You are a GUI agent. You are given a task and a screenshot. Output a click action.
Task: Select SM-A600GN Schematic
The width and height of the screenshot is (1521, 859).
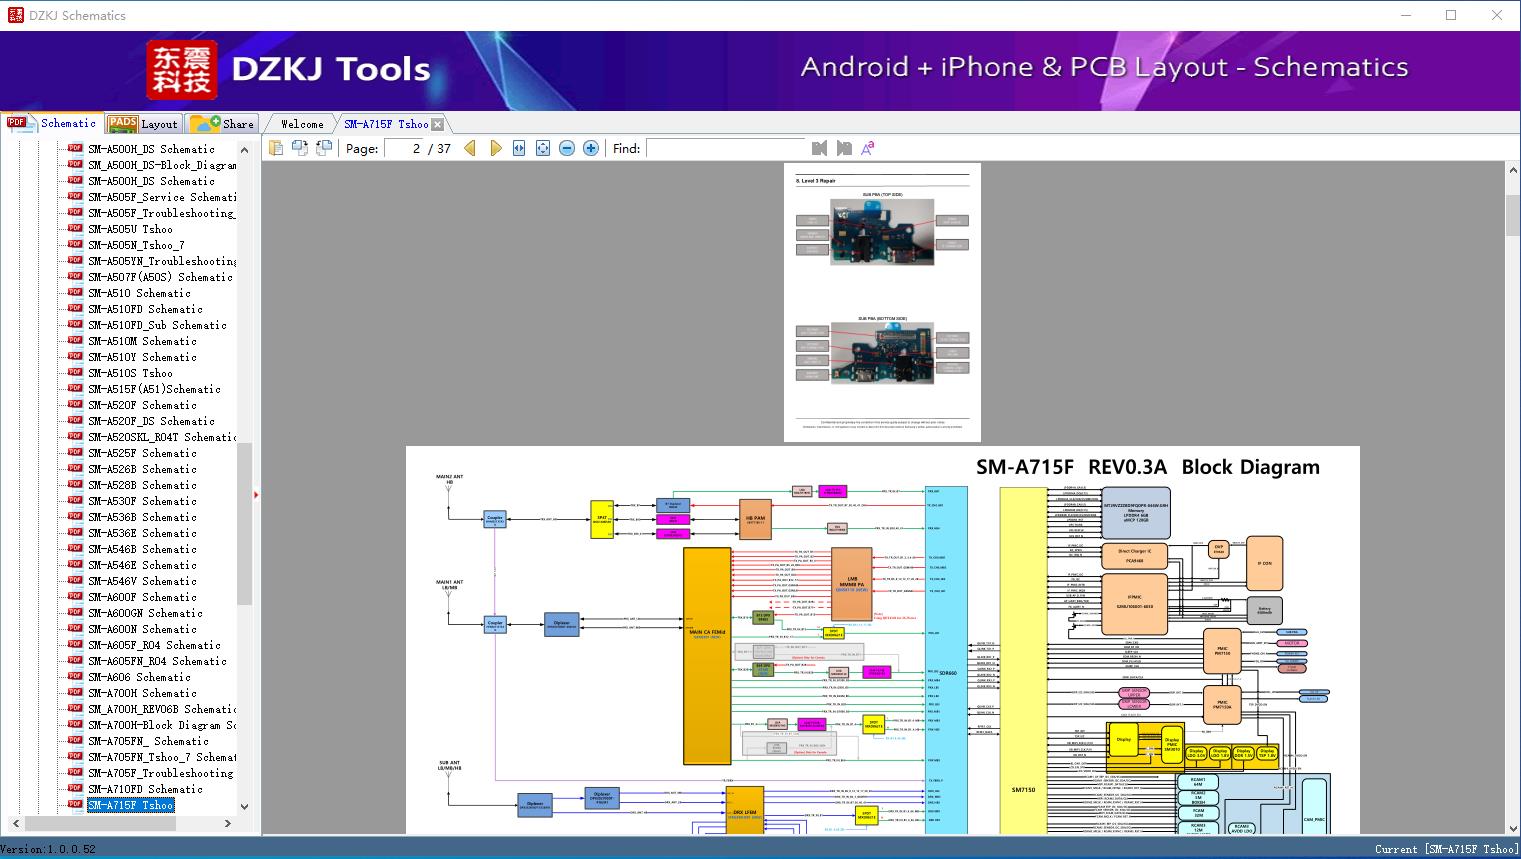coord(145,613)
